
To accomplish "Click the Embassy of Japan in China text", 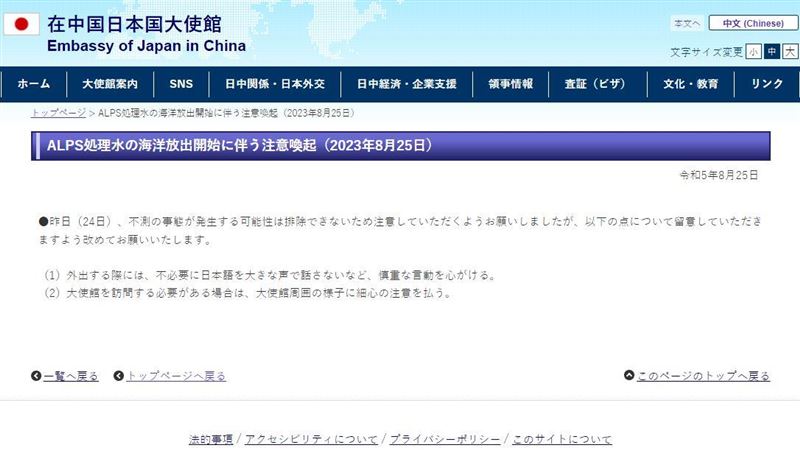I will (146, 46).
